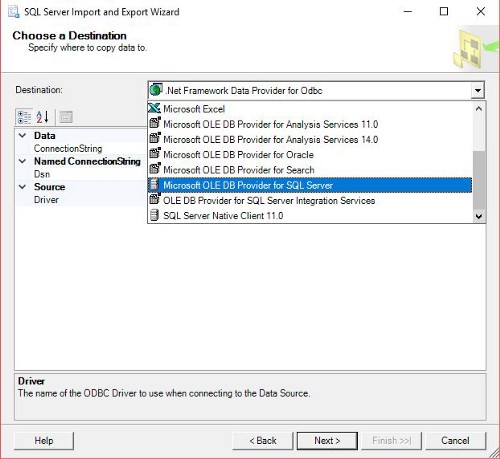Click the globe icon in Destination box

pyautogui.click(x=156, y=90)
